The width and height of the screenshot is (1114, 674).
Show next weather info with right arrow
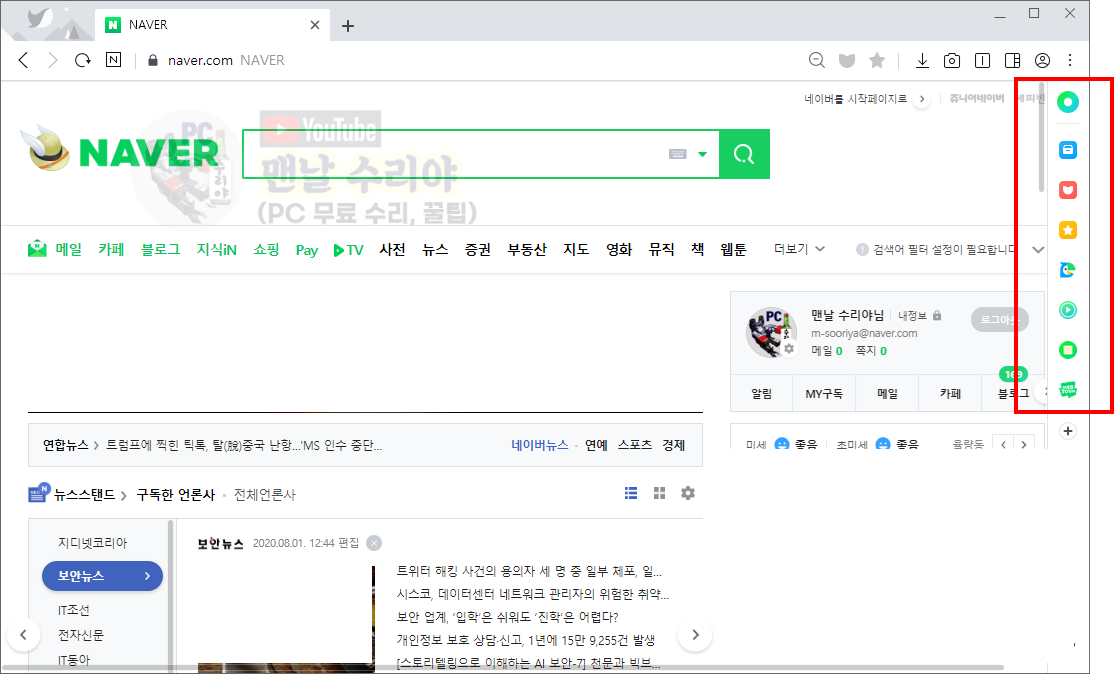pos(1024,445)
